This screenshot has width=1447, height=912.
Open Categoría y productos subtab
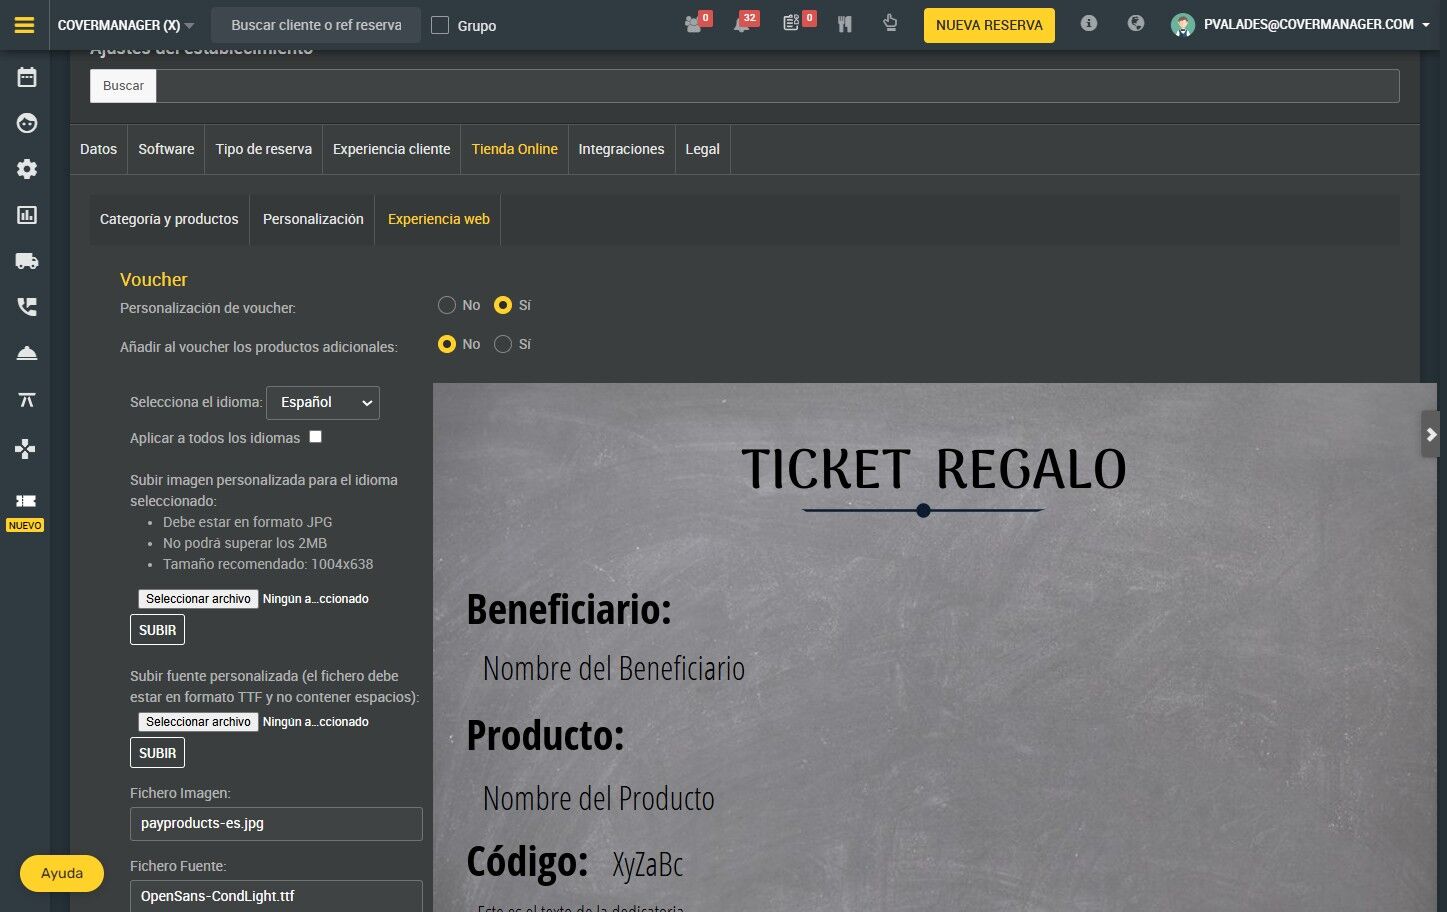[x=169, y=219]
